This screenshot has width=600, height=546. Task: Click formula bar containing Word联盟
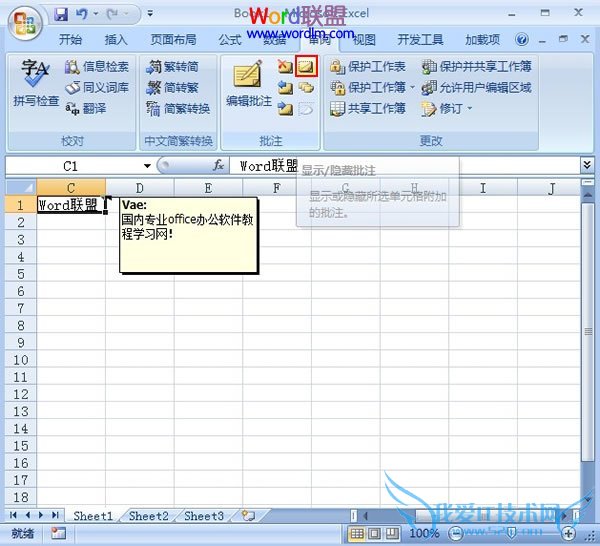click(404, 166)
